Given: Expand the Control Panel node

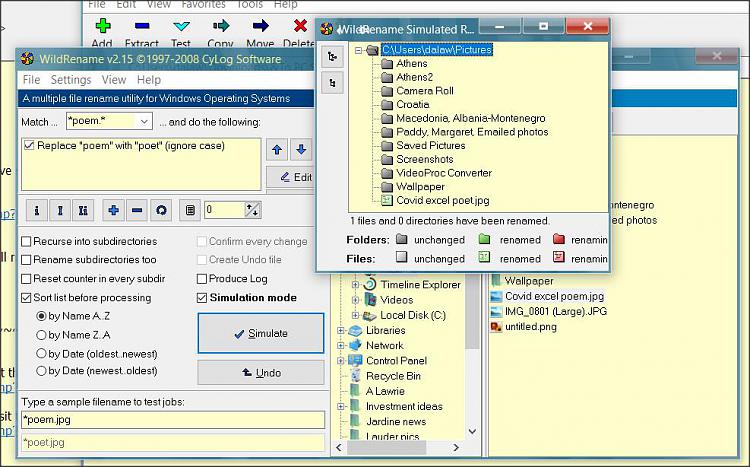Looking at the screenshot, I should coord(341,361).
